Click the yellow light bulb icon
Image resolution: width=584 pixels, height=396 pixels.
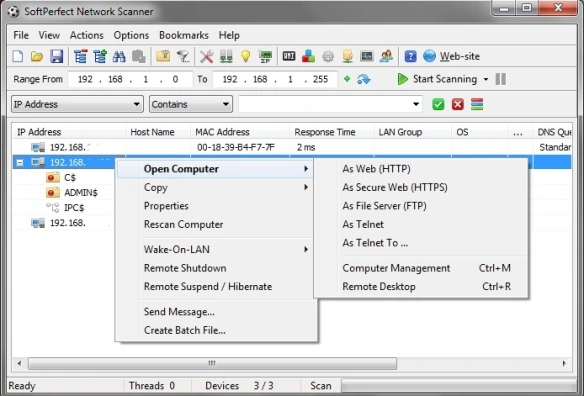click(x=245, y=56)
